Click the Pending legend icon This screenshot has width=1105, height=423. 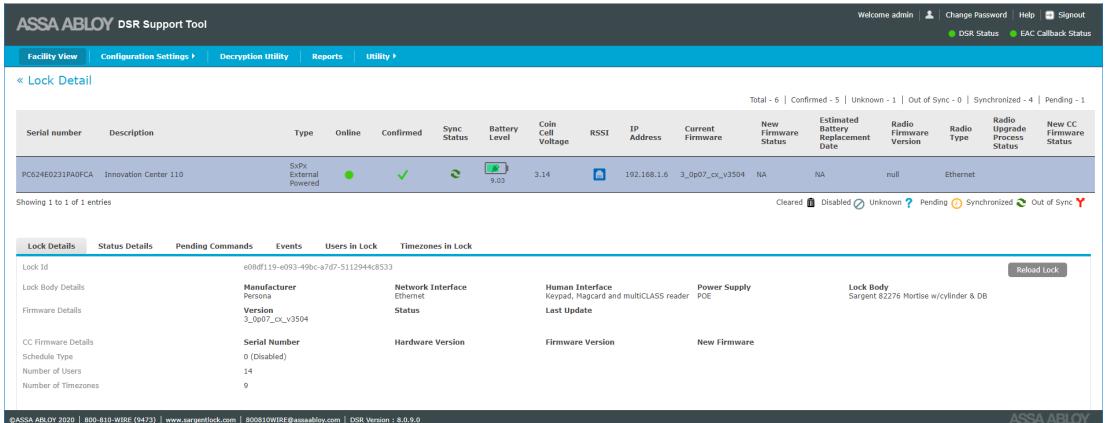click(x=956, y=204)
